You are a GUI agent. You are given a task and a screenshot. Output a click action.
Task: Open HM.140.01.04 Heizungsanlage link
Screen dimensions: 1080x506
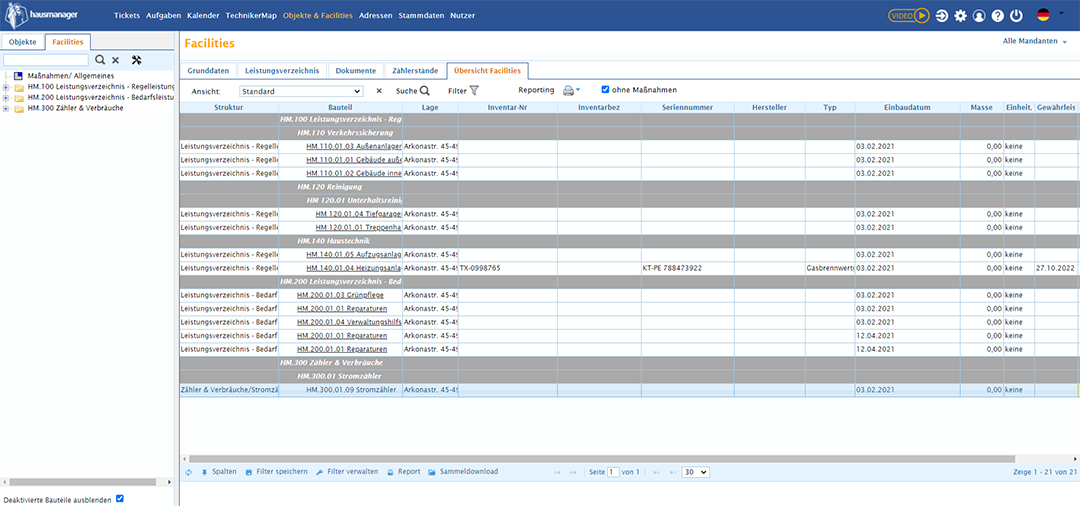click(x=354, y=268)
